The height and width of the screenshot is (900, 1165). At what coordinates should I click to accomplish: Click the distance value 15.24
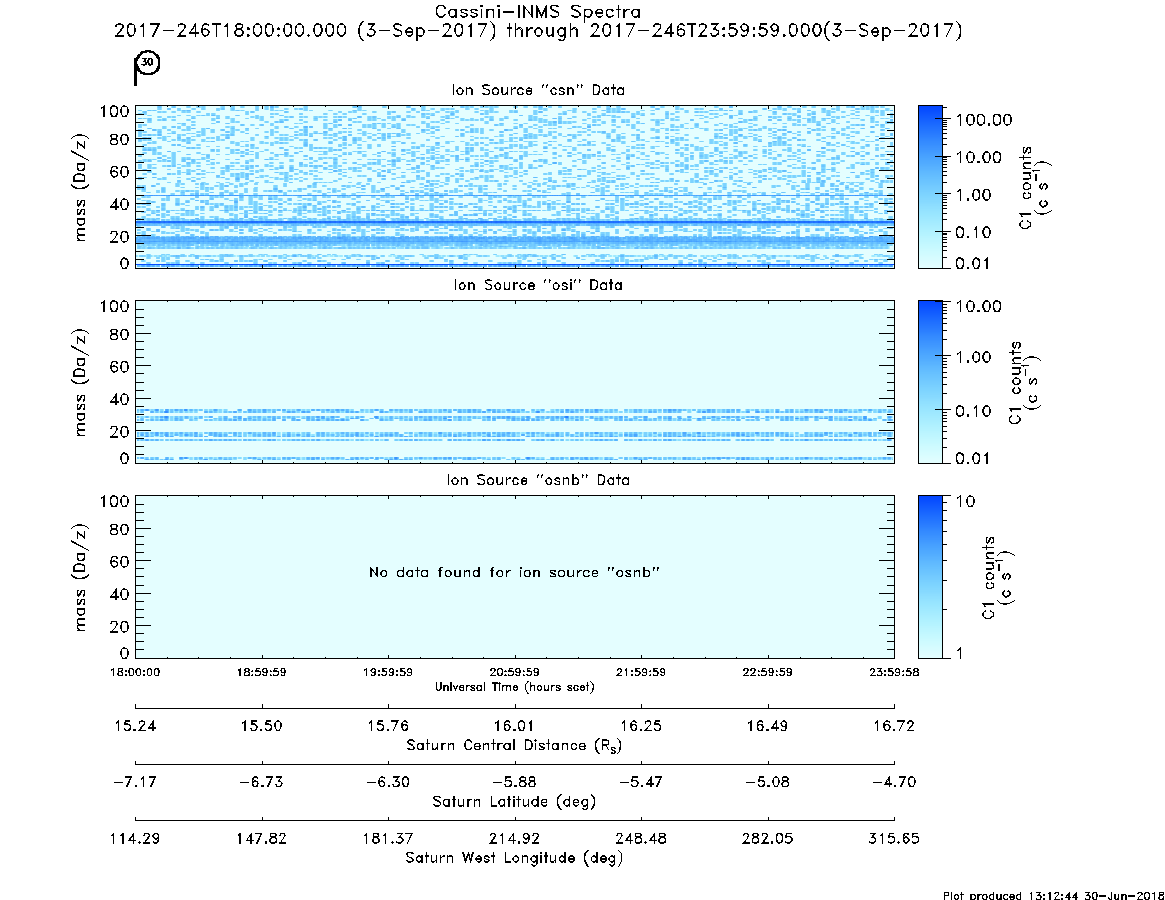tap(135, 726)
